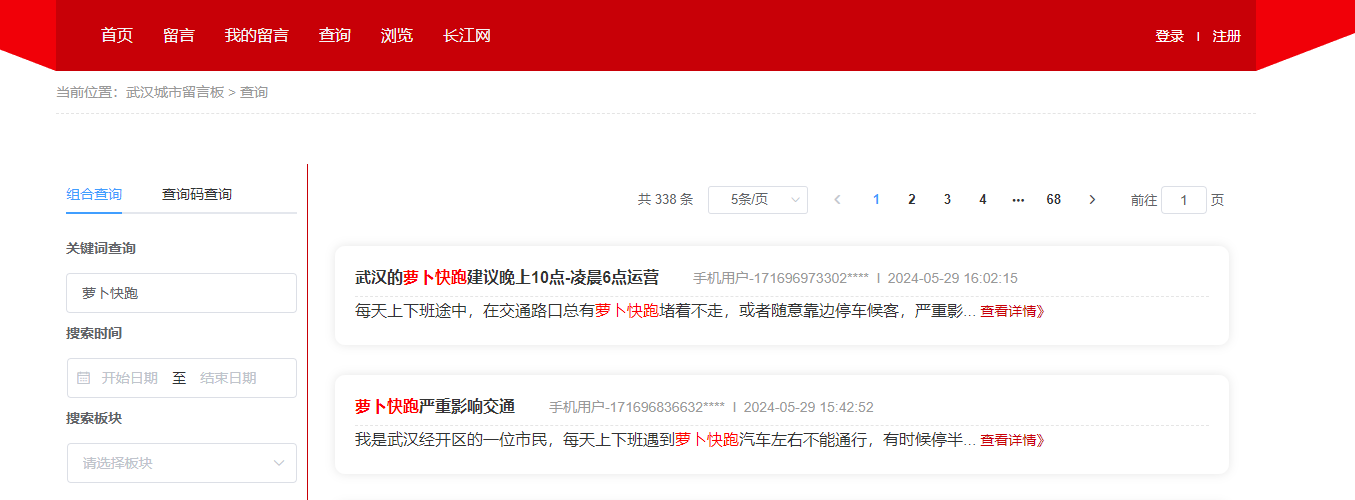Open the 浏览 nav item
The height and width of the screenshot is (500, 1355).
click(x=397, y=36)
